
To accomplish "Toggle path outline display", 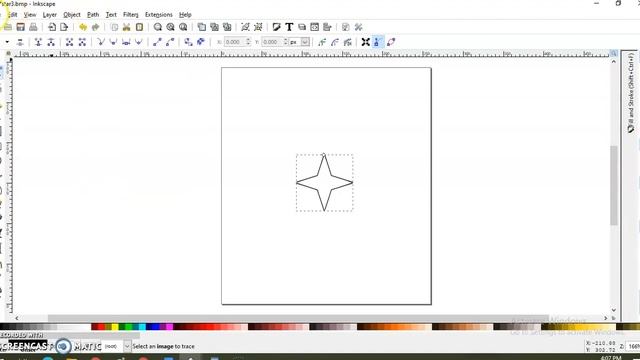I will [x=391, y=42].
